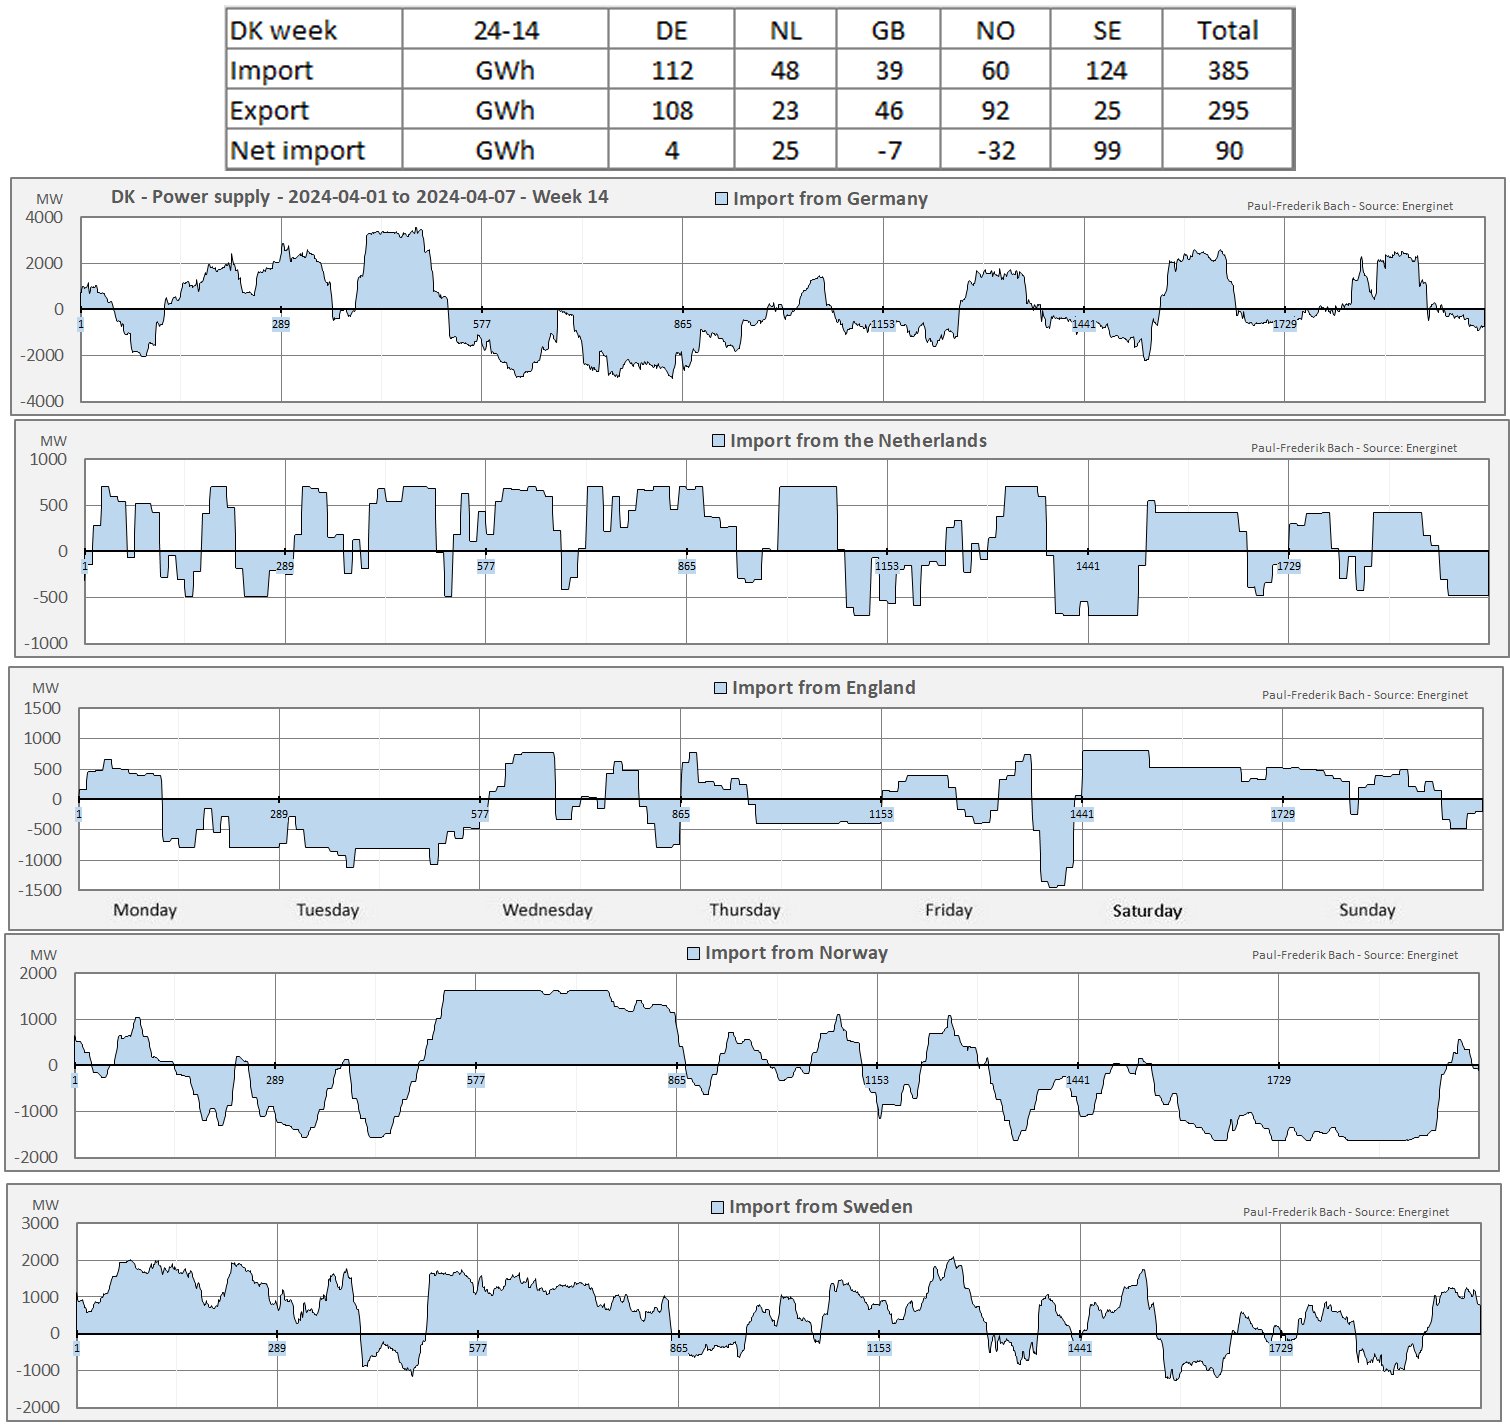Click the Import from Sweden legend swatch

point(717,1208)
